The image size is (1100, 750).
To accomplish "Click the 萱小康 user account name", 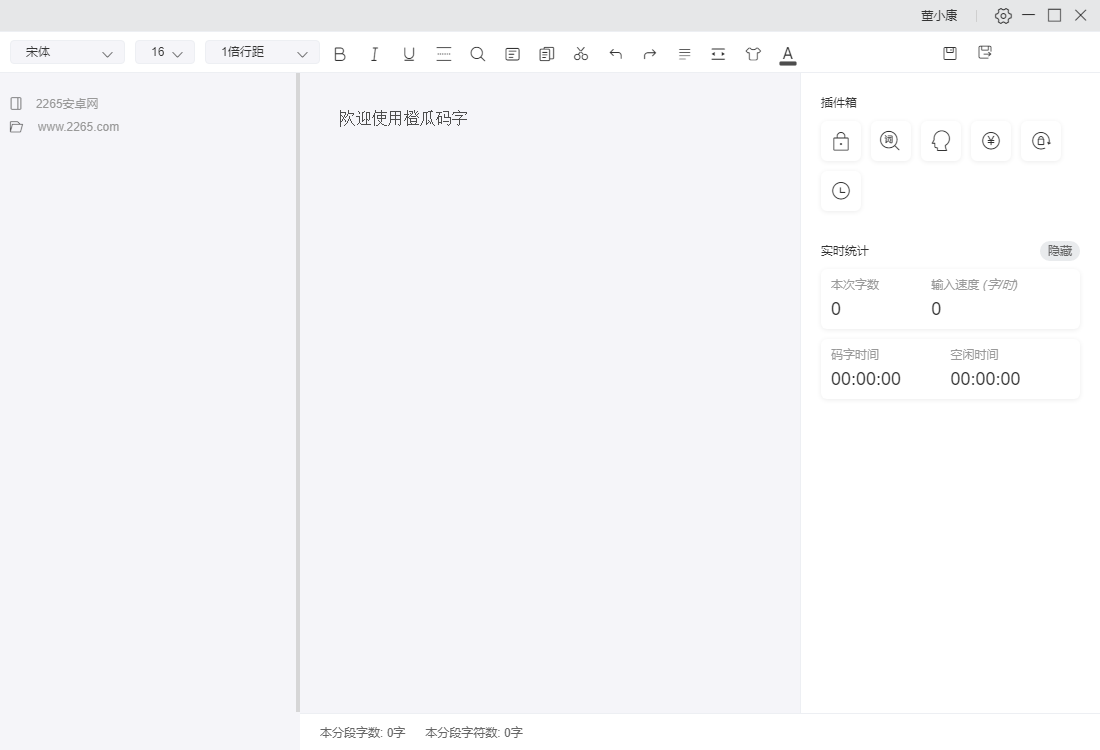I will point(938,15).
